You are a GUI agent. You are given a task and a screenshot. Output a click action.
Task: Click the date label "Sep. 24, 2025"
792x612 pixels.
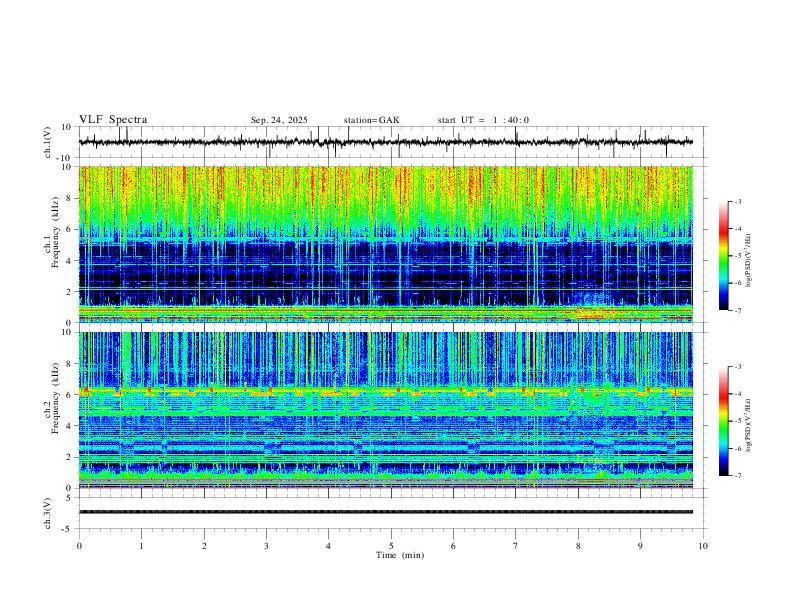(279, 120)
